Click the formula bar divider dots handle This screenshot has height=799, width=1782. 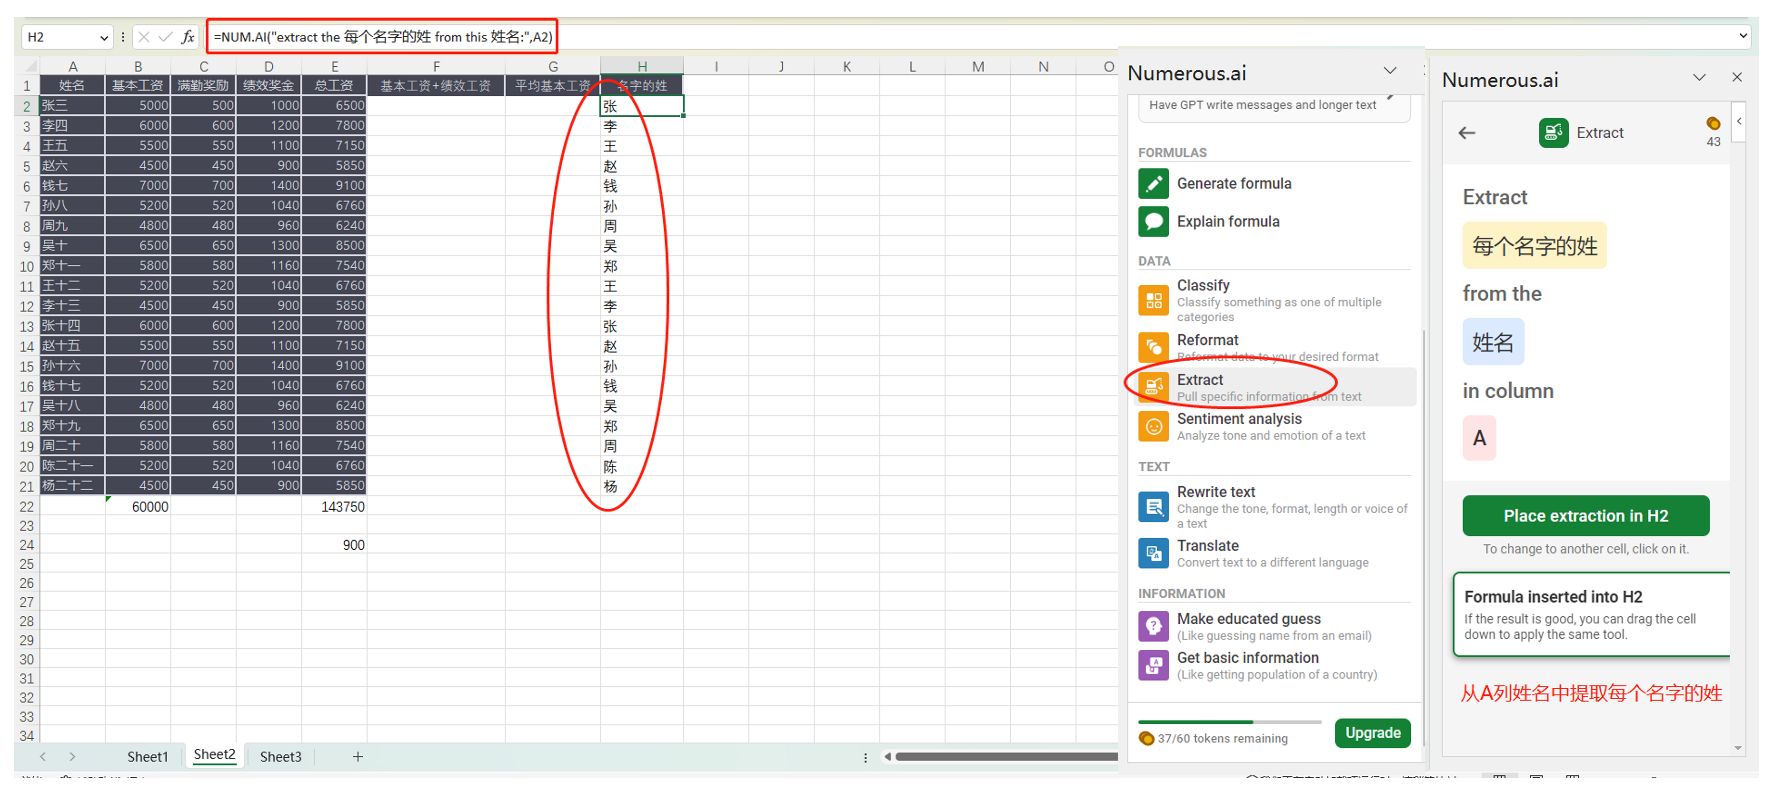pyautogui.click(x=123, y=37)
